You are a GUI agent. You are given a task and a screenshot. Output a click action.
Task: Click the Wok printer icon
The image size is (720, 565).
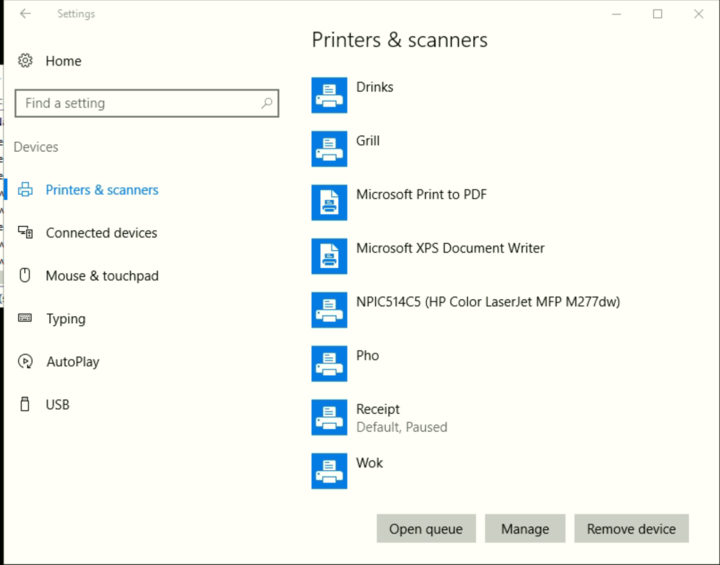pos(329,471)
